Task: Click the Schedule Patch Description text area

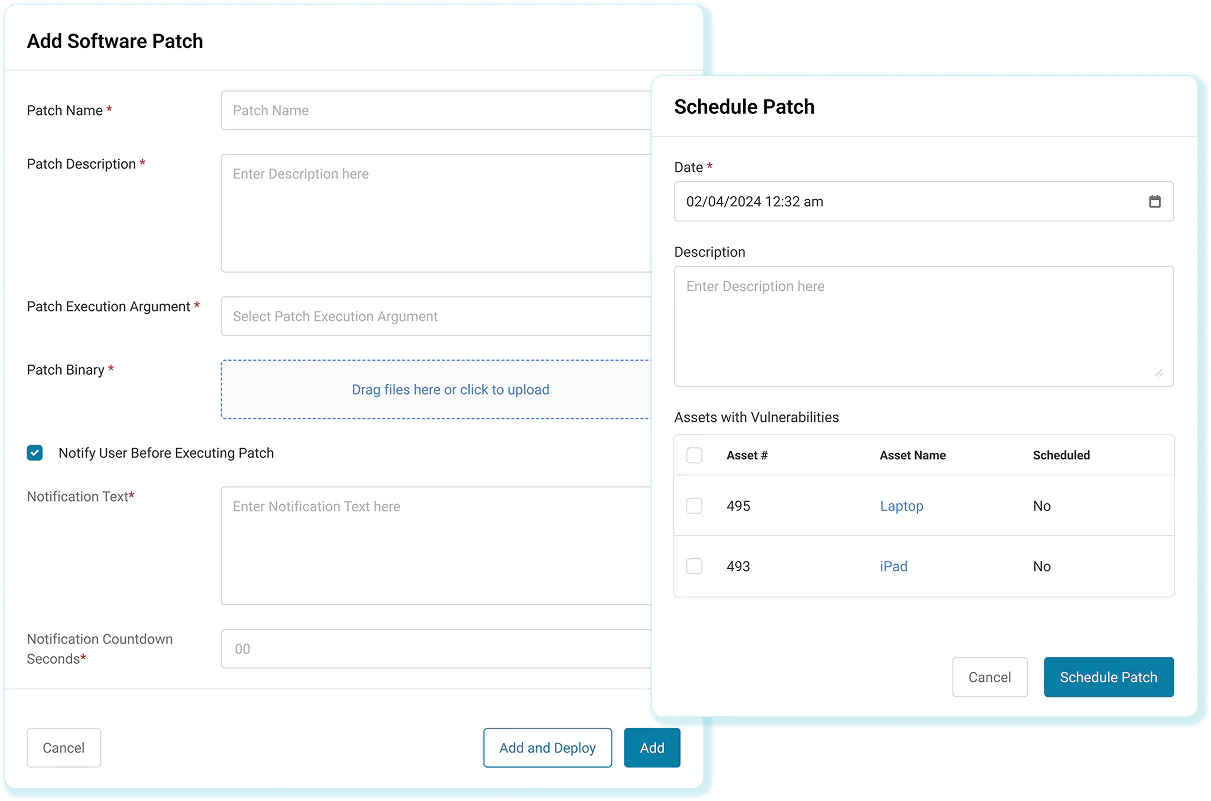Action: tap(922, 326)
